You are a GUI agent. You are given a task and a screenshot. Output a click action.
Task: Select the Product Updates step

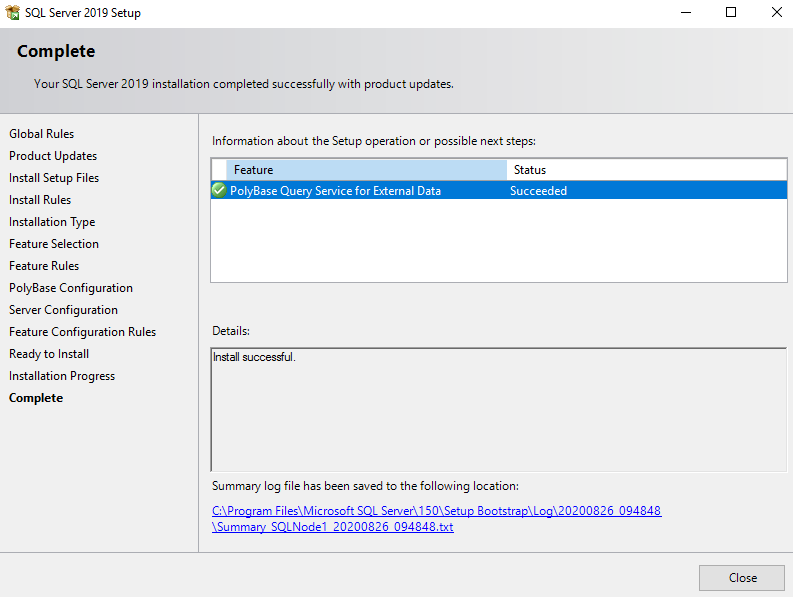[53, 156]
